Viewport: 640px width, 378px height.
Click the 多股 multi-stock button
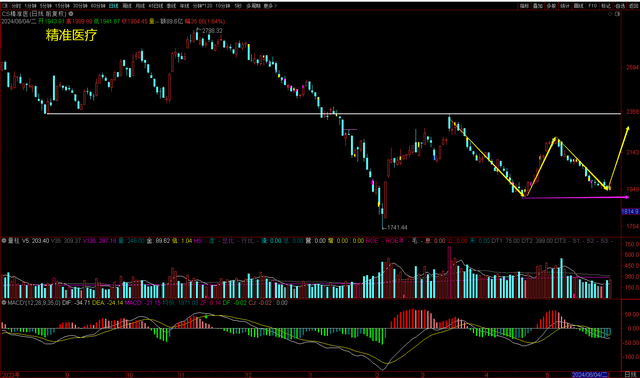tap(551, 6)
